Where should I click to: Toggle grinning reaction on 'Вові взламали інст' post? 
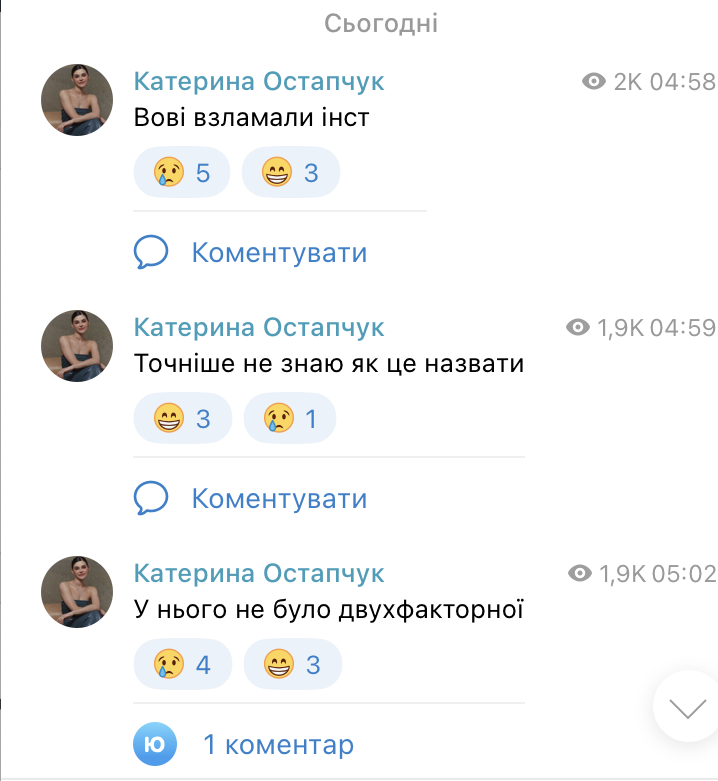pos(290,173)
